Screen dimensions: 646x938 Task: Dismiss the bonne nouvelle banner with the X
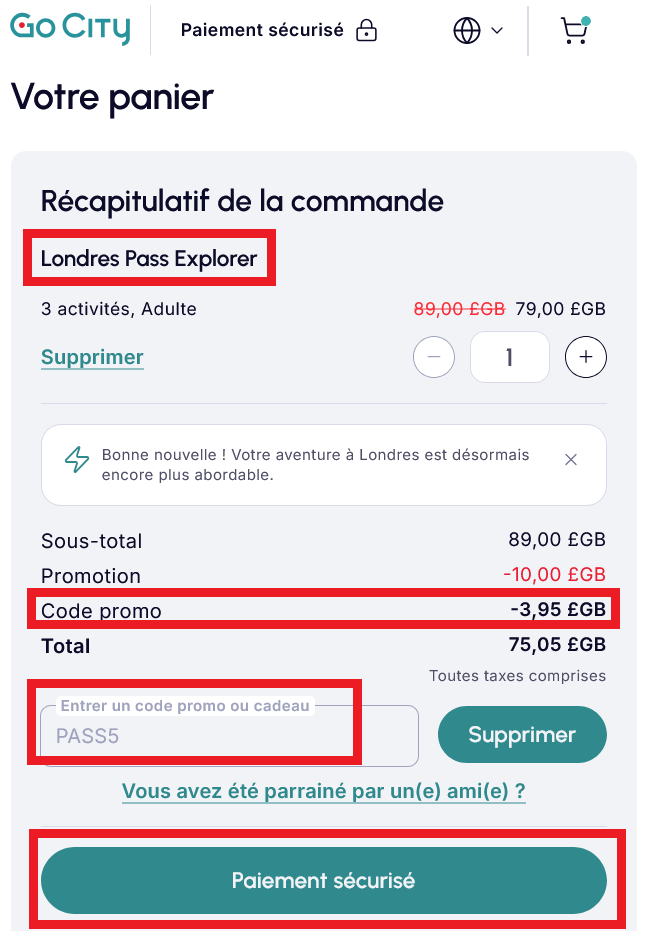571,459
